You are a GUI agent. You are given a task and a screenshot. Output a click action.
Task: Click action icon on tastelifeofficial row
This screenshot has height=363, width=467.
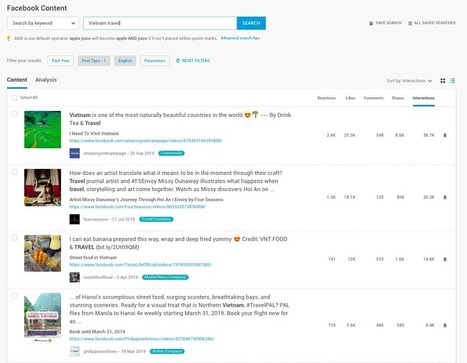click(x=445, y=259)
